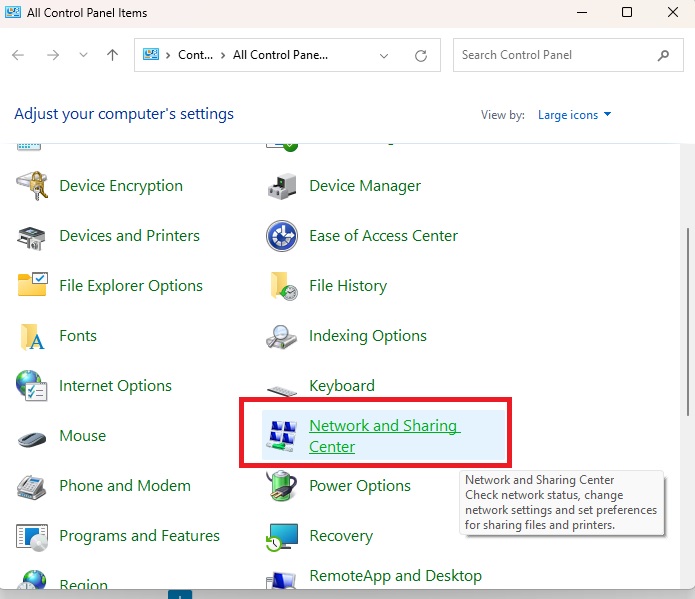Select the Cont... breadcrumb segment
The width and height of the screenshot is (695, 599).
point(195,55)
